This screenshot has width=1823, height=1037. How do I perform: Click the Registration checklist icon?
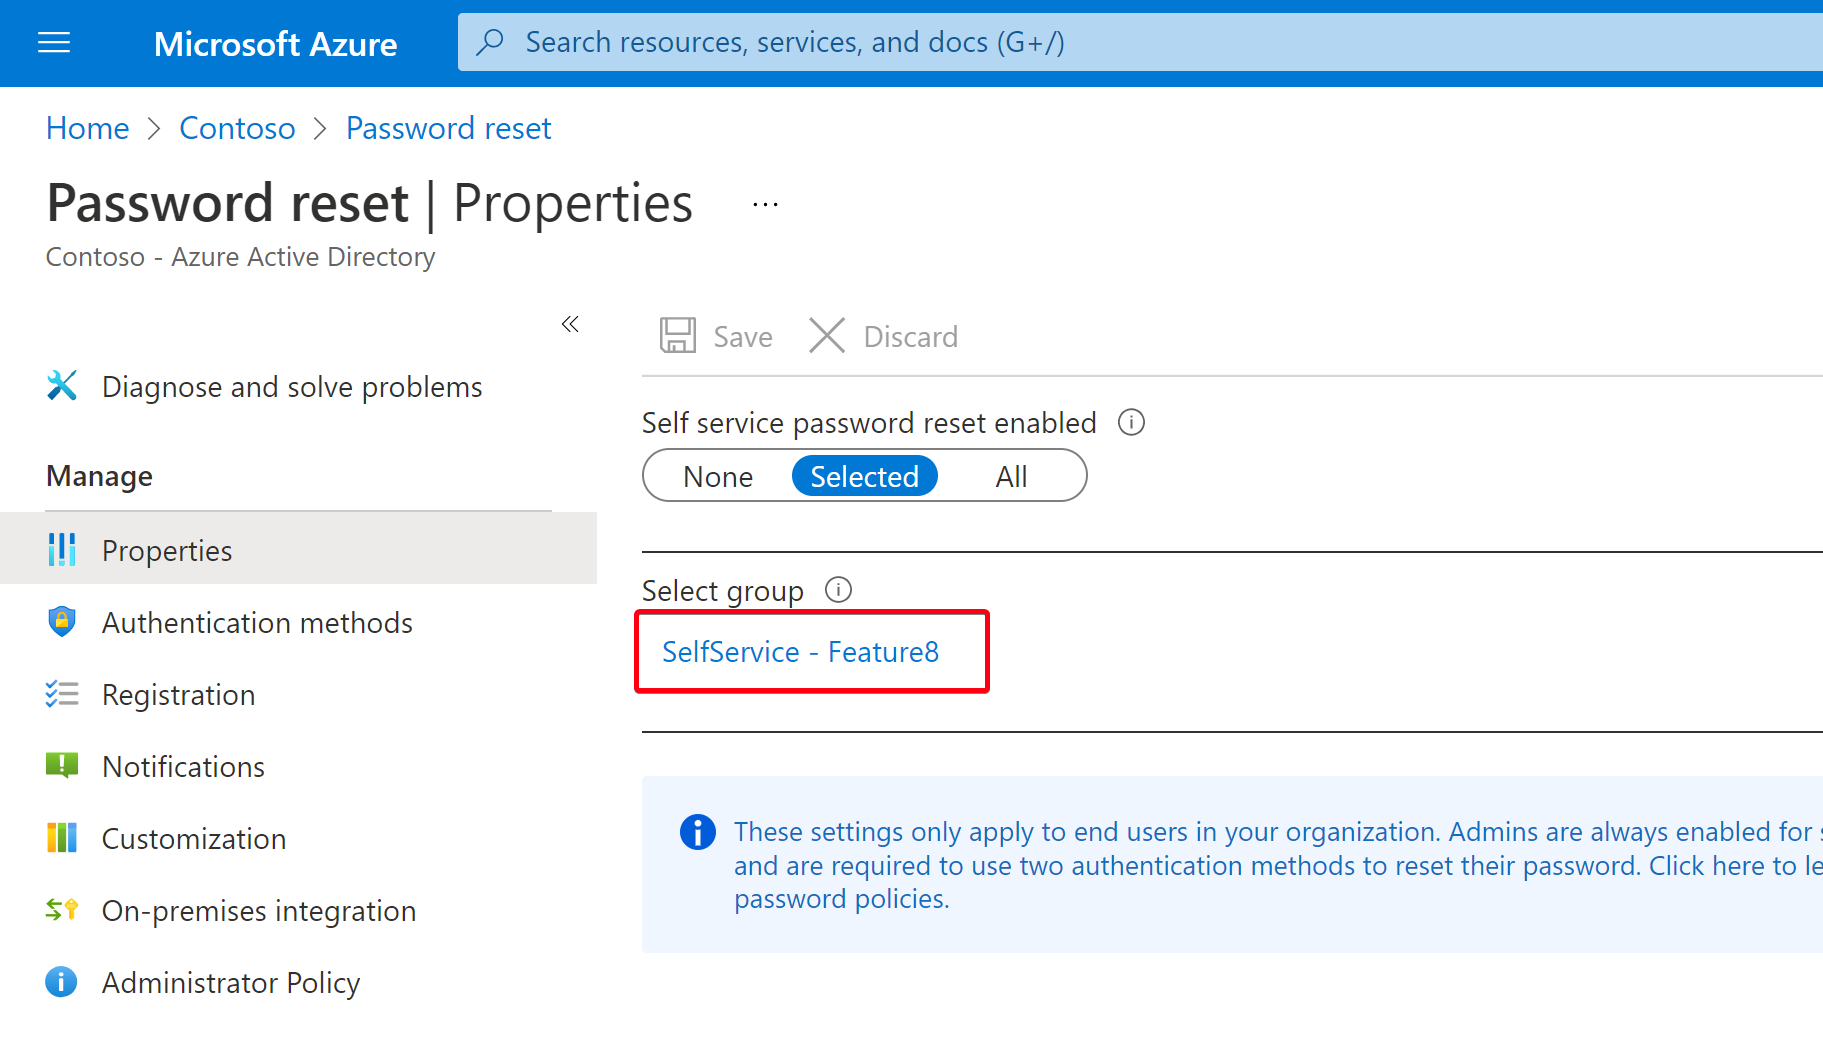pos(62,694)
